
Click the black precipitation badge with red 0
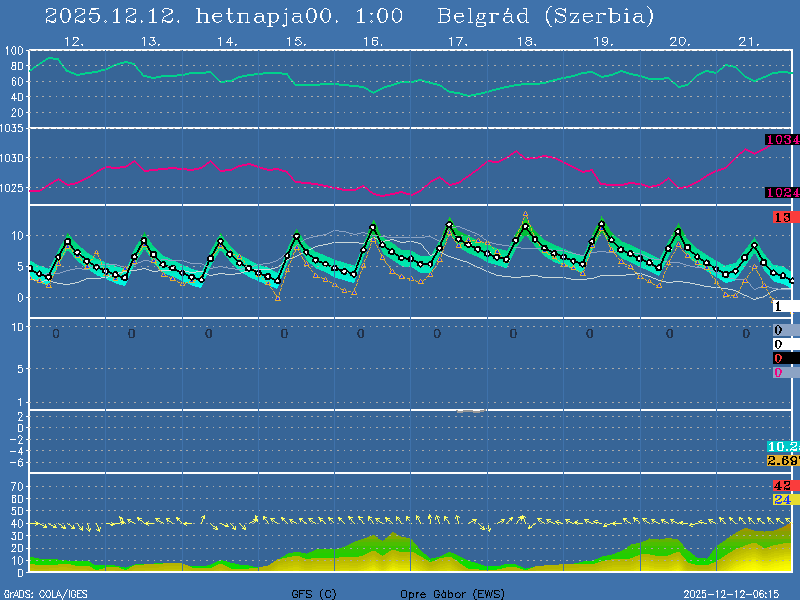(783, 358)
